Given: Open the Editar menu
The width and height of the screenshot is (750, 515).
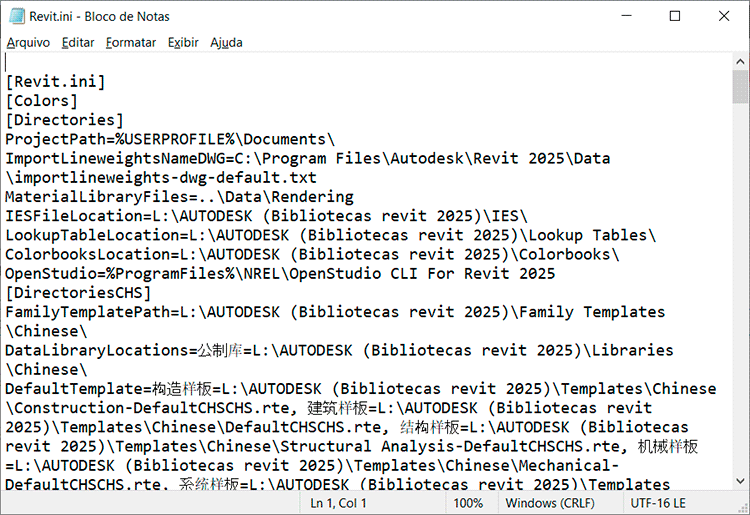Looking at the screenshot, I should (x=78, y=43).
